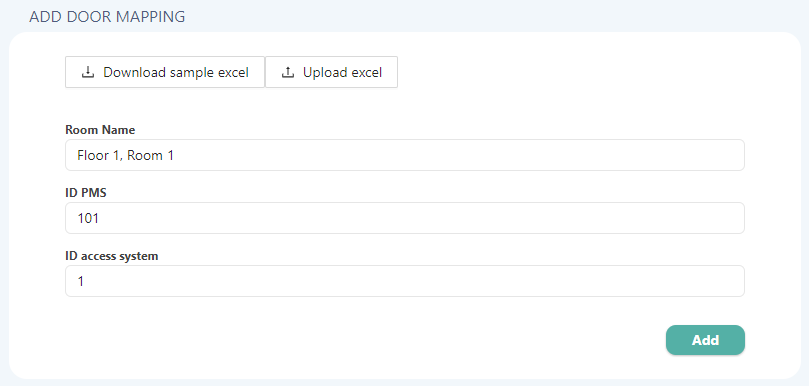Submit the mapping with the Add button
The height and width of the screenshot is (386, 809).
click(x=705, y=340)
